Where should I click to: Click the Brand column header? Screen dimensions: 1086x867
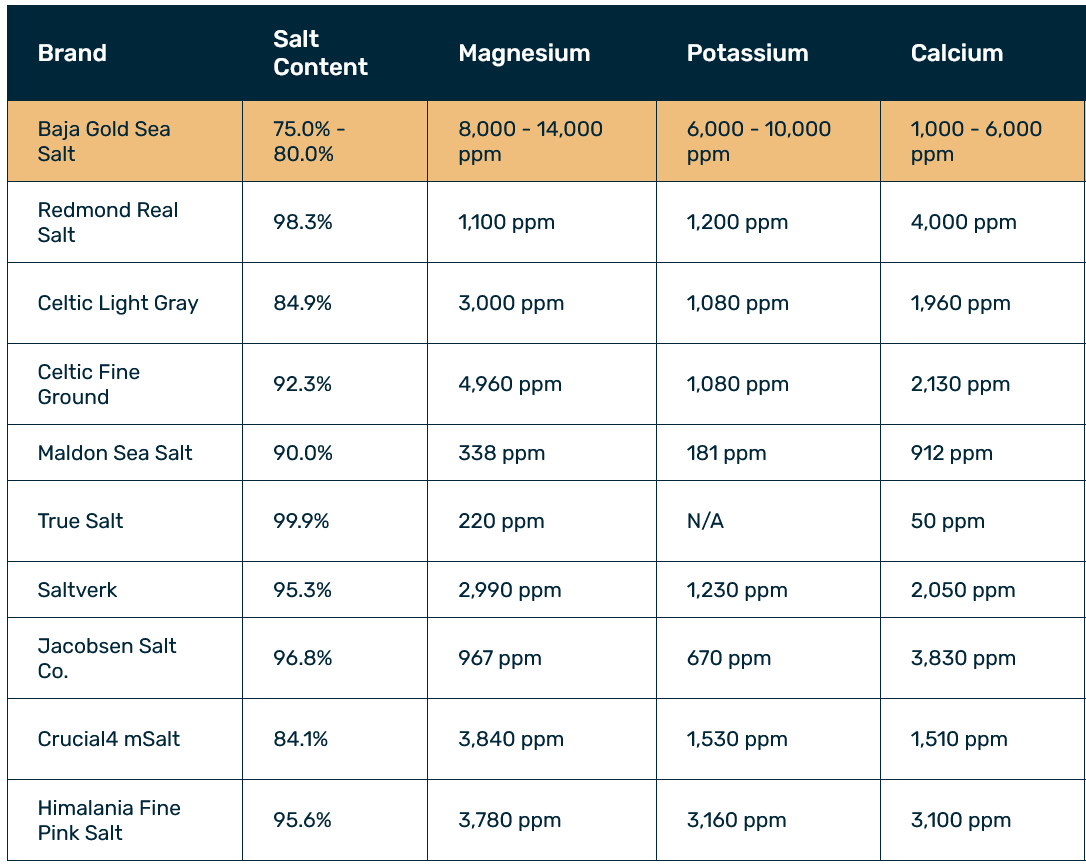72,53
